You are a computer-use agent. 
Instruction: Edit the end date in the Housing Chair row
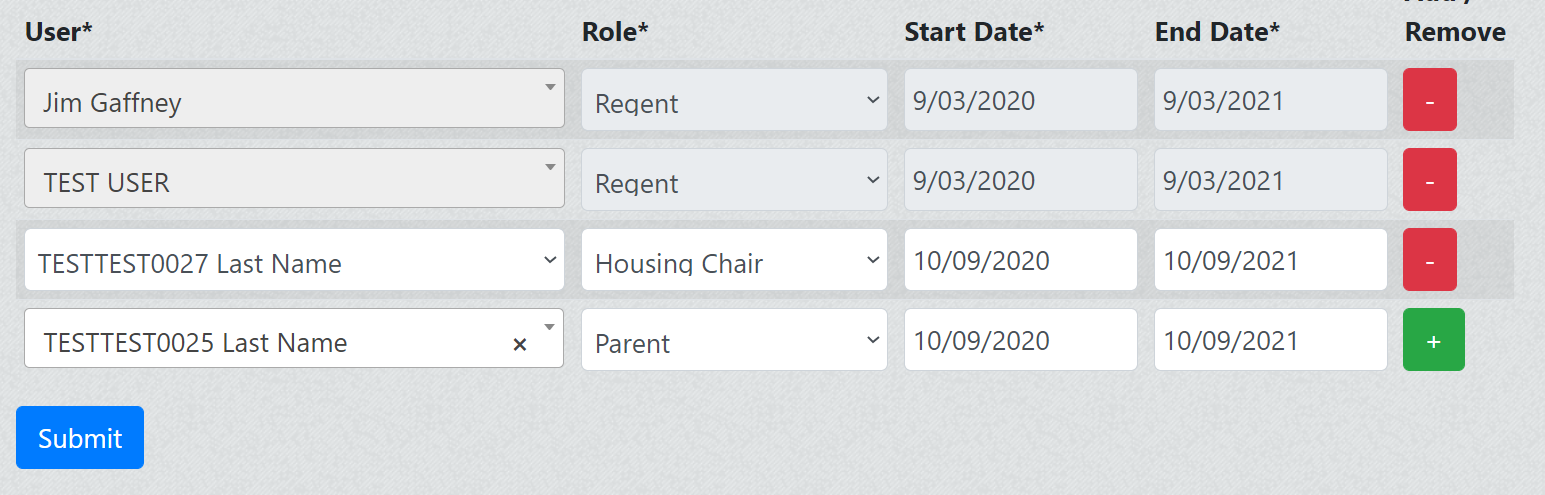[x=1270, y=260]
